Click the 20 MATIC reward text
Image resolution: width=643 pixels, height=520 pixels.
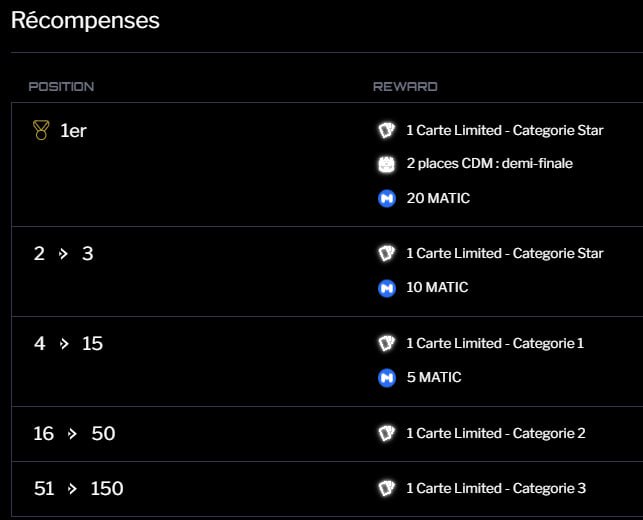click(x=438, y=198)
